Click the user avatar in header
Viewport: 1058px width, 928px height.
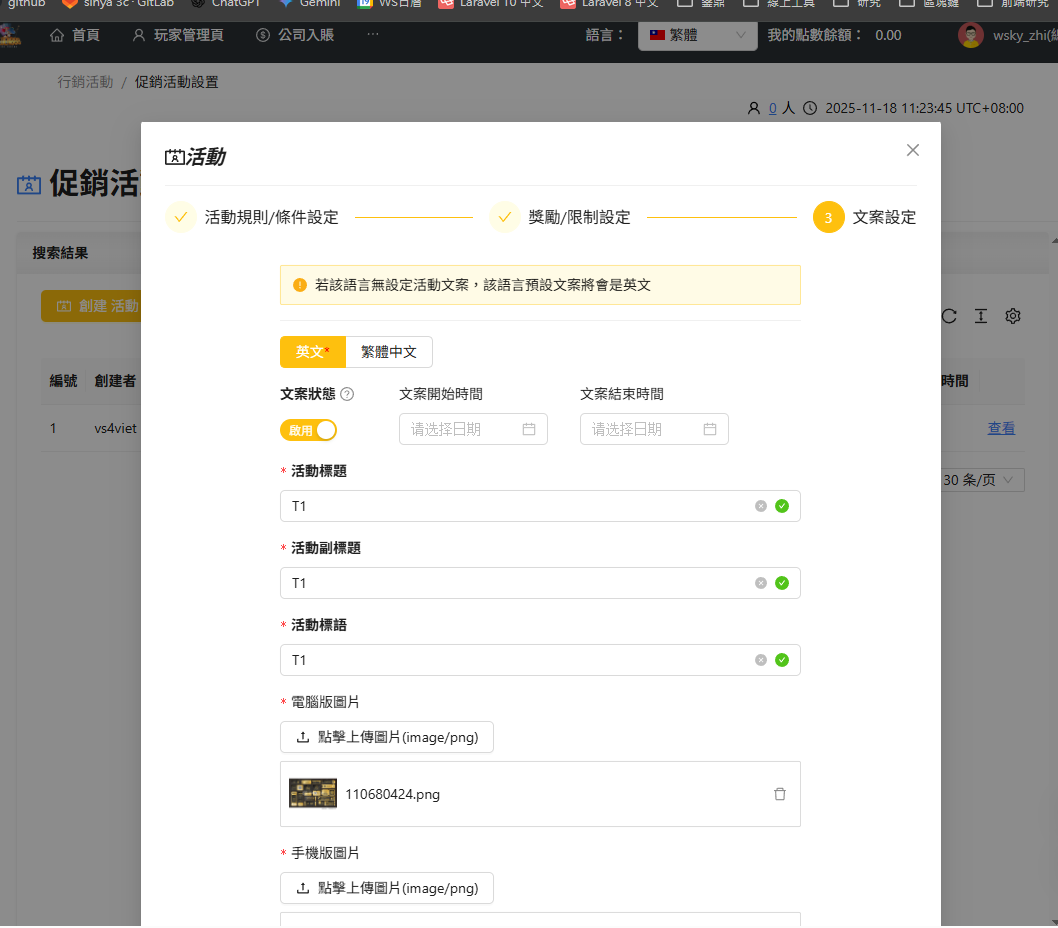(970, 36)
